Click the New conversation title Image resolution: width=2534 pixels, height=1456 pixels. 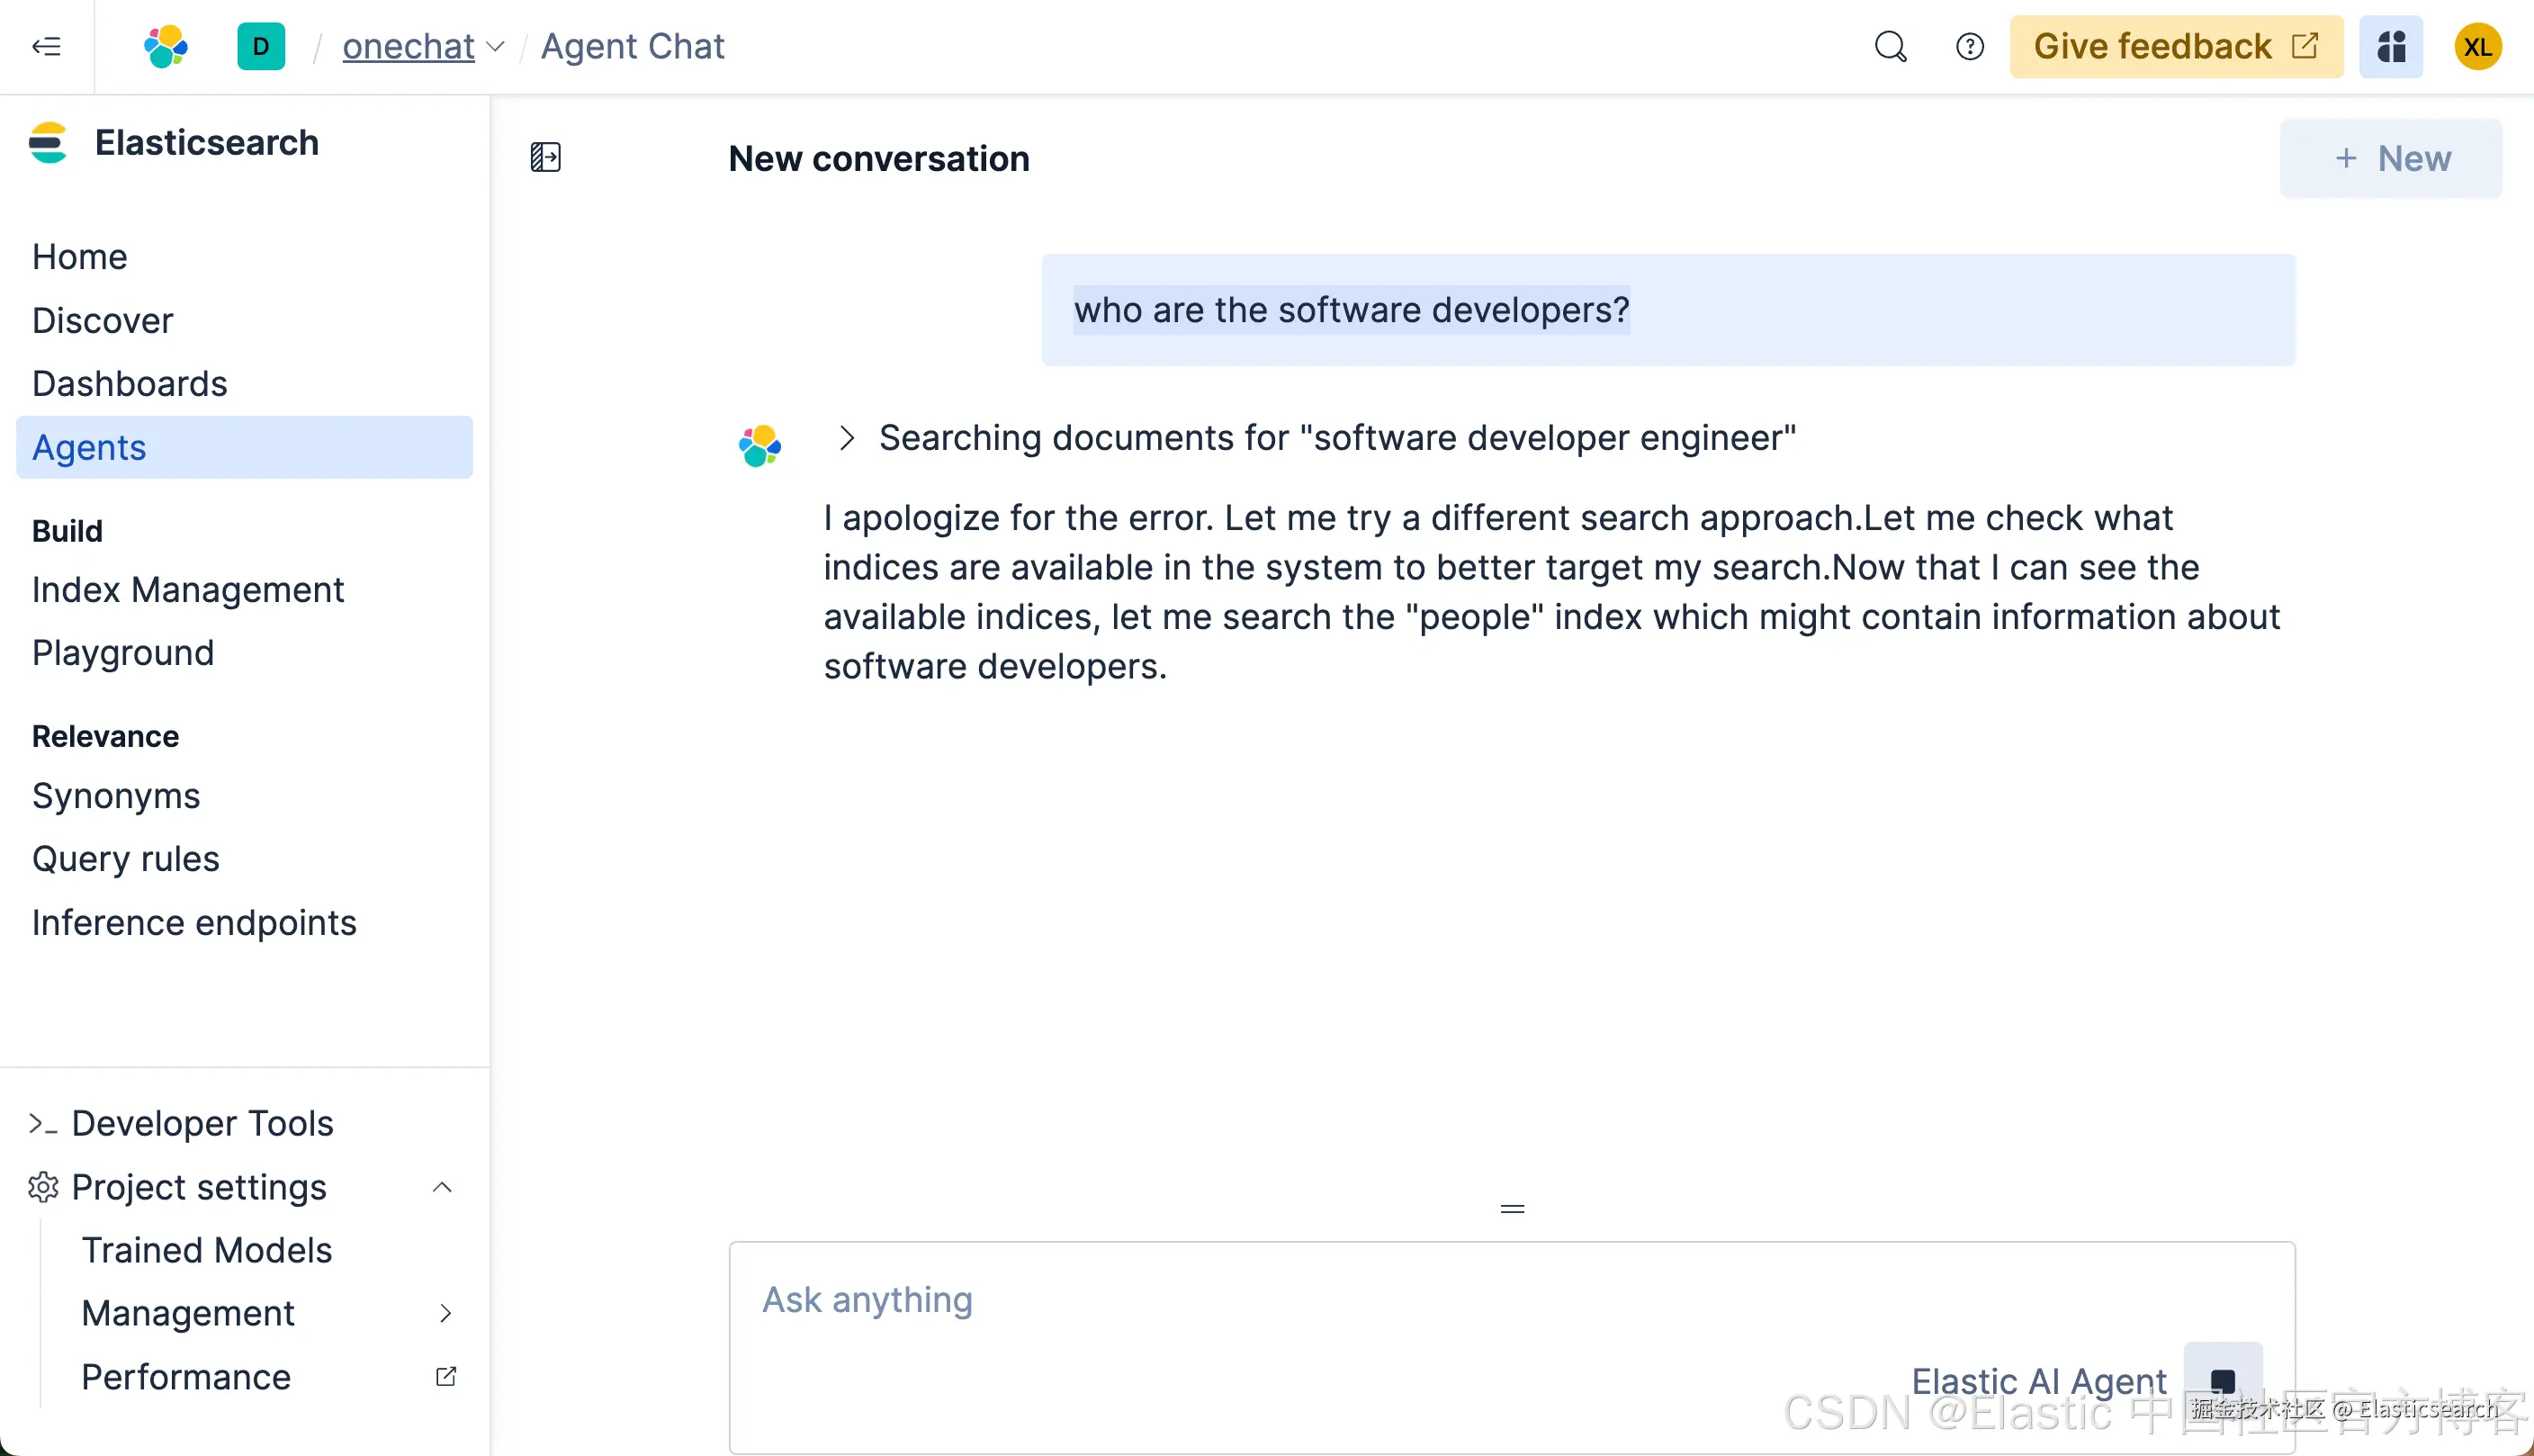(x=878, y=158)
